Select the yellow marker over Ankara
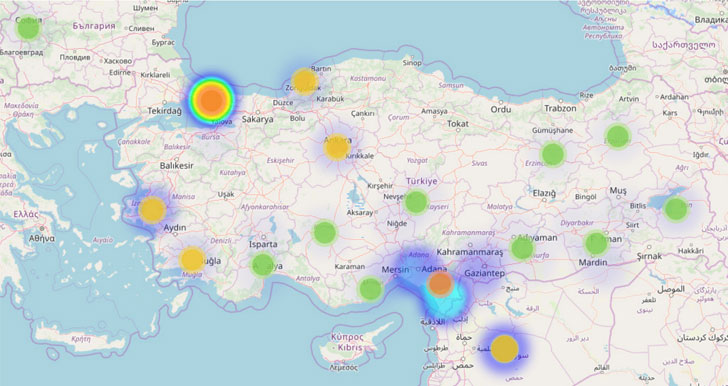The width and height of the screenshot is (728, 386). tap(337, 147)
